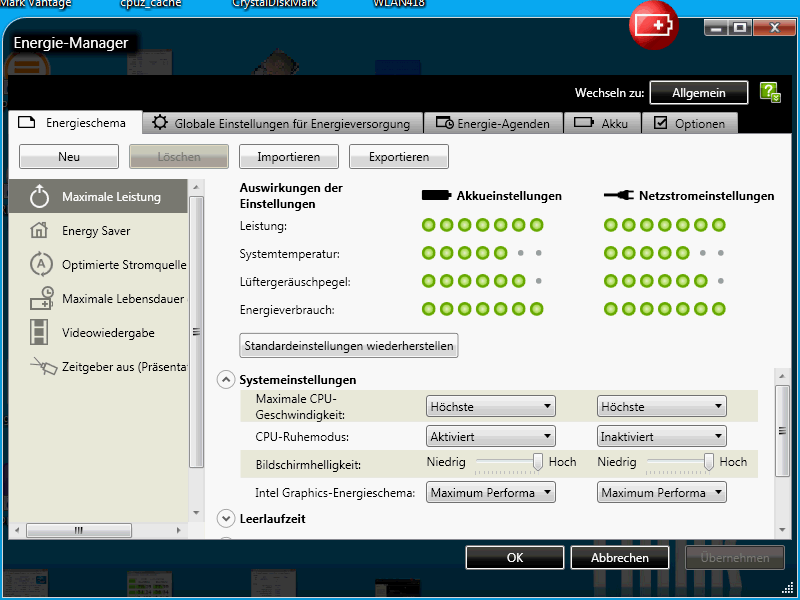Screen dimensions: 800x600
Task: Click the Optimierte Stromquelle circular A icon
Action: coord(41,264)
